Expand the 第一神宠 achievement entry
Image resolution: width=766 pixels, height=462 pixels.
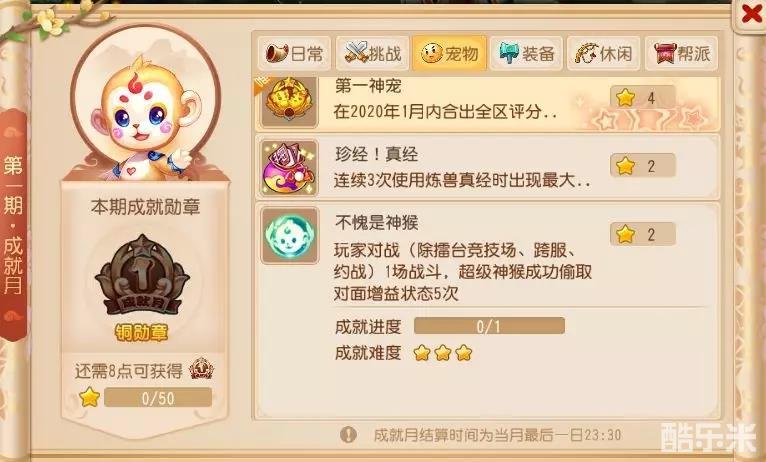pyautogui.click(x=488, y=103)
